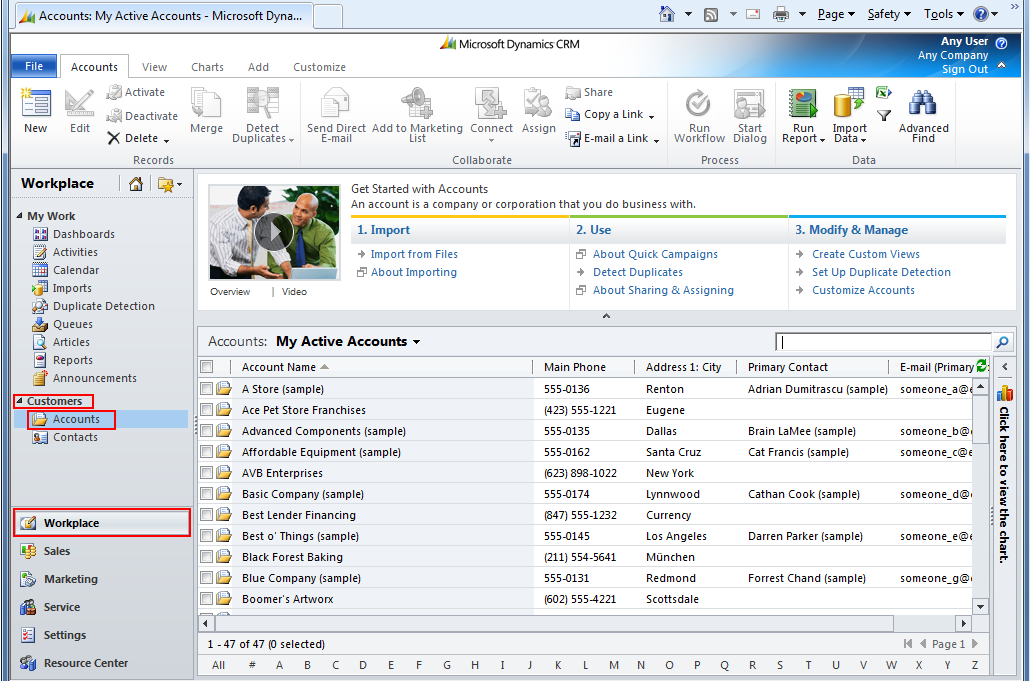
Task: Open the My Active Accounts view dropdown
Action: (x=416, y=342)
